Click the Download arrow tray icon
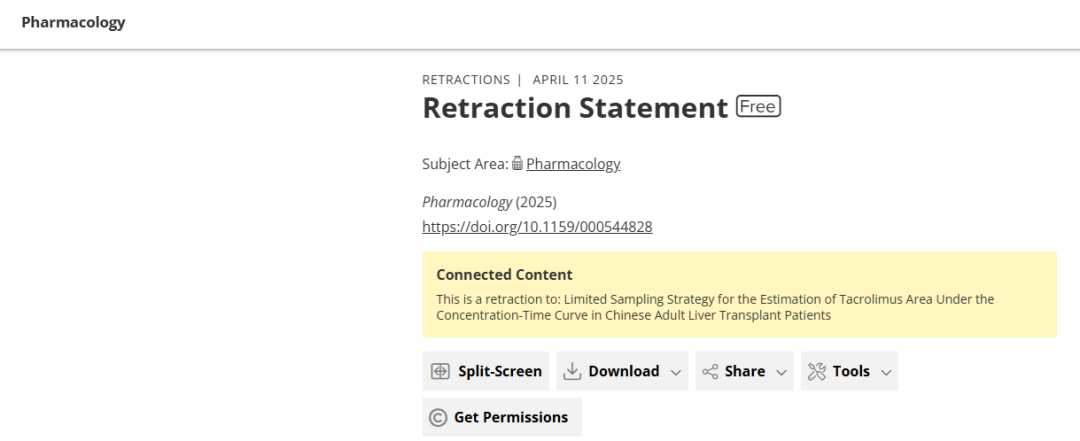 point(572,371)
